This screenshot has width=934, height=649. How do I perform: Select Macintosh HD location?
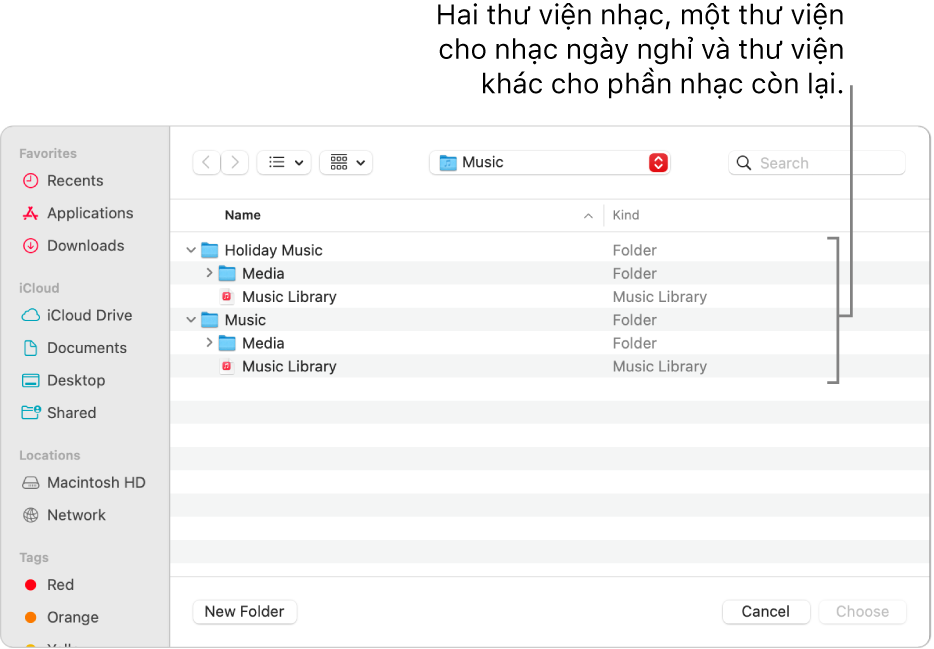pyautogui.click(x=83, y=482)
